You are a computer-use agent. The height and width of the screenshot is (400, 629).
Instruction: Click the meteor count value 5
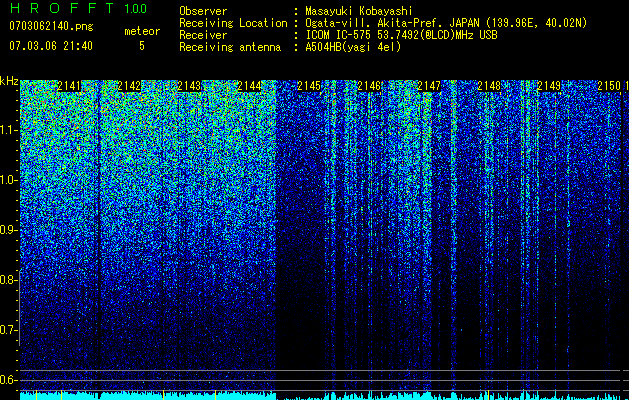(x=142, y=46)
